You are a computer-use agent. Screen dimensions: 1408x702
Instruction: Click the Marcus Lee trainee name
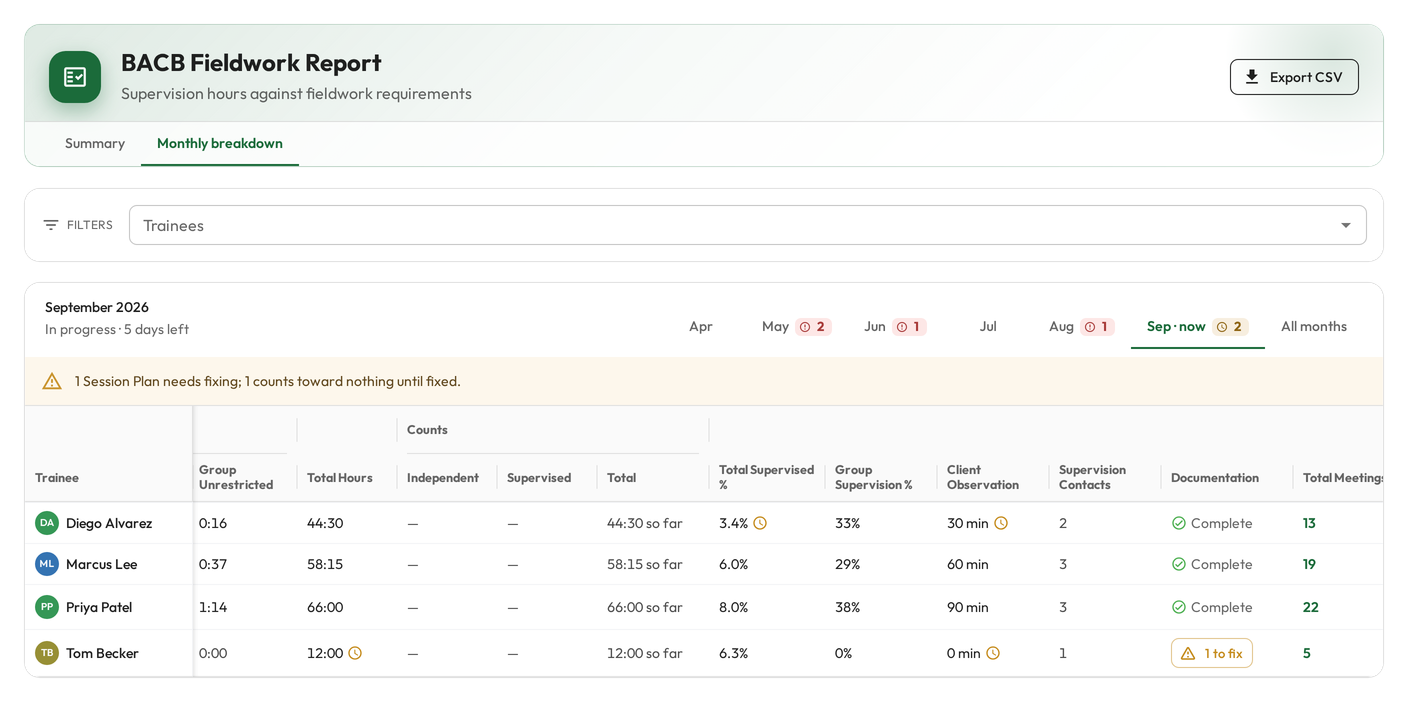(102, 564)
